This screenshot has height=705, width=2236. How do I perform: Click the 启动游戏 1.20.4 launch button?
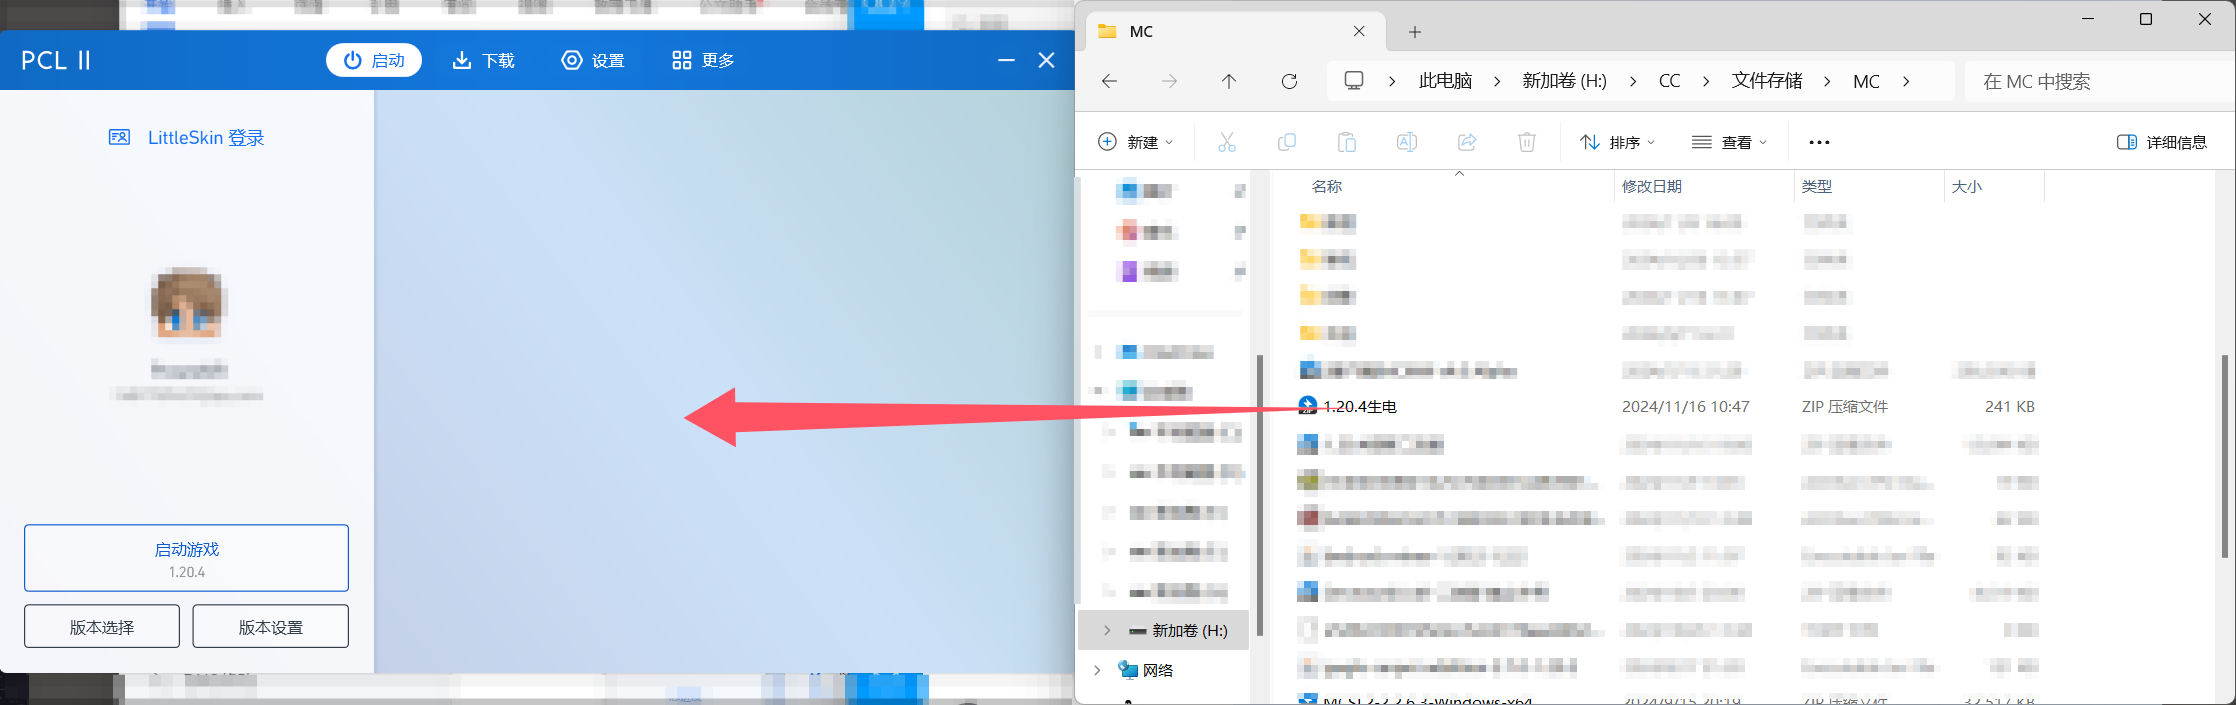pyautogui.click(x=187, y=558)
